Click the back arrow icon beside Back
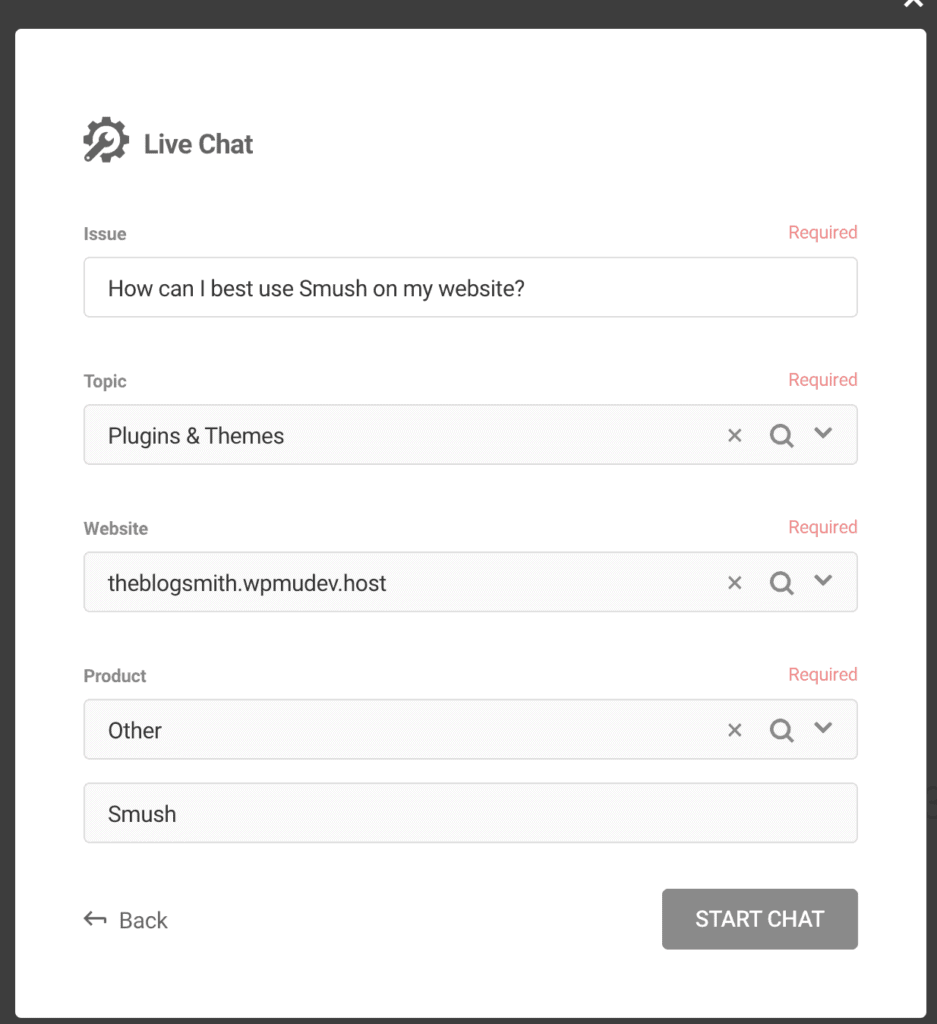 click(x=95, y=919)
